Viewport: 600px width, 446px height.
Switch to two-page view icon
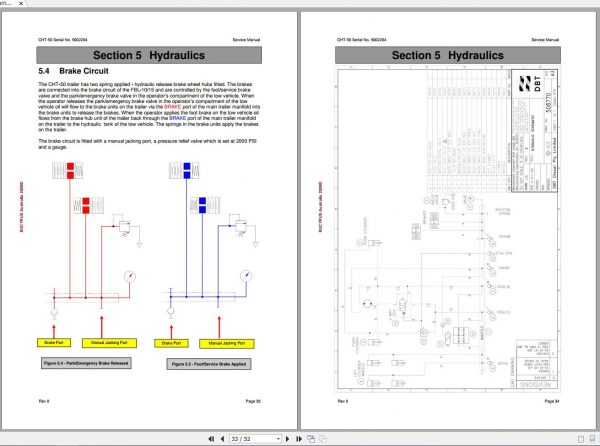pos(592,439)
